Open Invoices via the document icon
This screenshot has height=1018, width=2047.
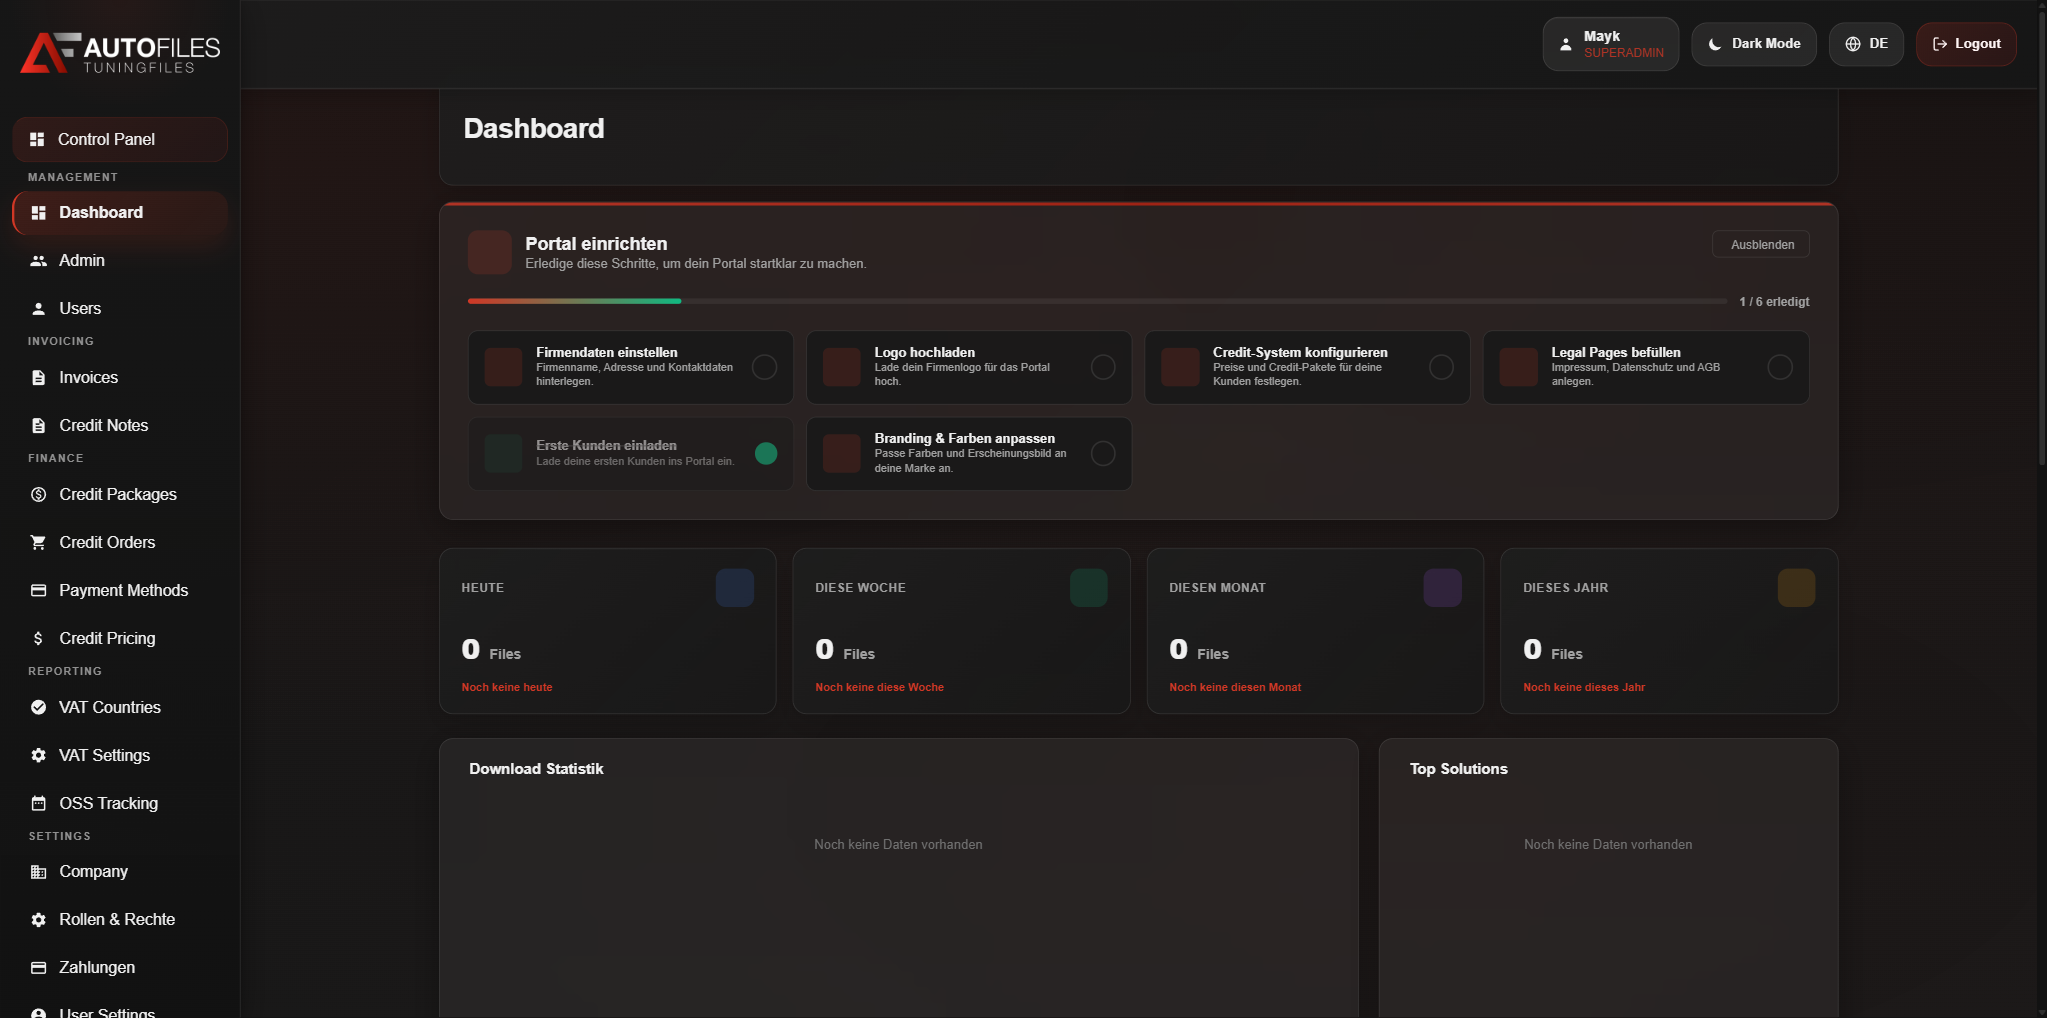tap(38, 377)
